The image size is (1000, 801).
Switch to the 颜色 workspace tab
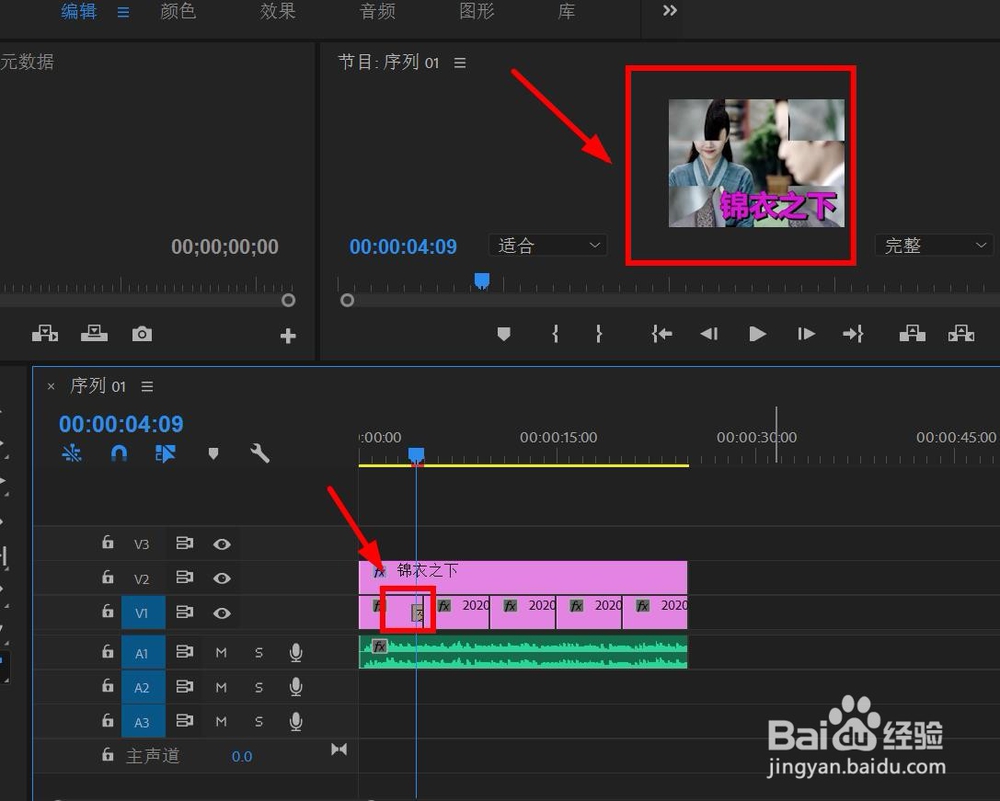click(x=178, y=11)
